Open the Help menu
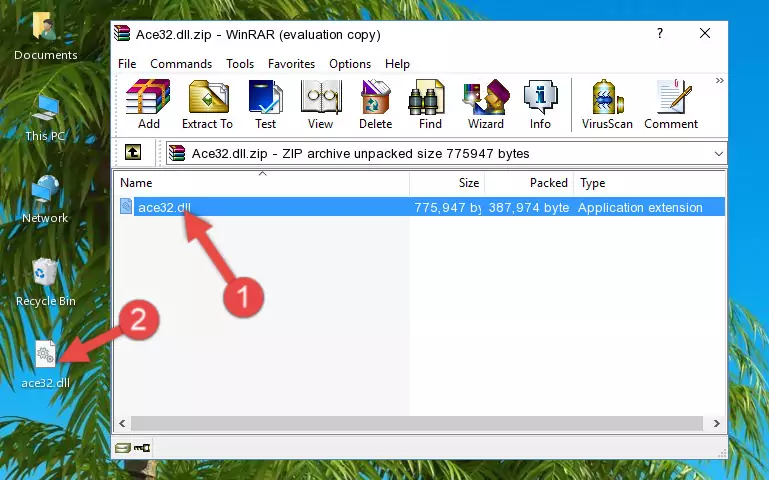The height and width of the screenshot is (480, 769). tap(397, 64)
